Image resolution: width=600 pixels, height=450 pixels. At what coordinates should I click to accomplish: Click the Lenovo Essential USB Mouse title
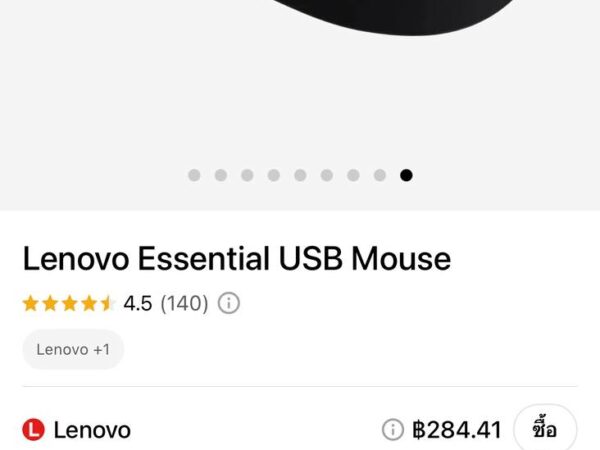click(x=237, y=259)
